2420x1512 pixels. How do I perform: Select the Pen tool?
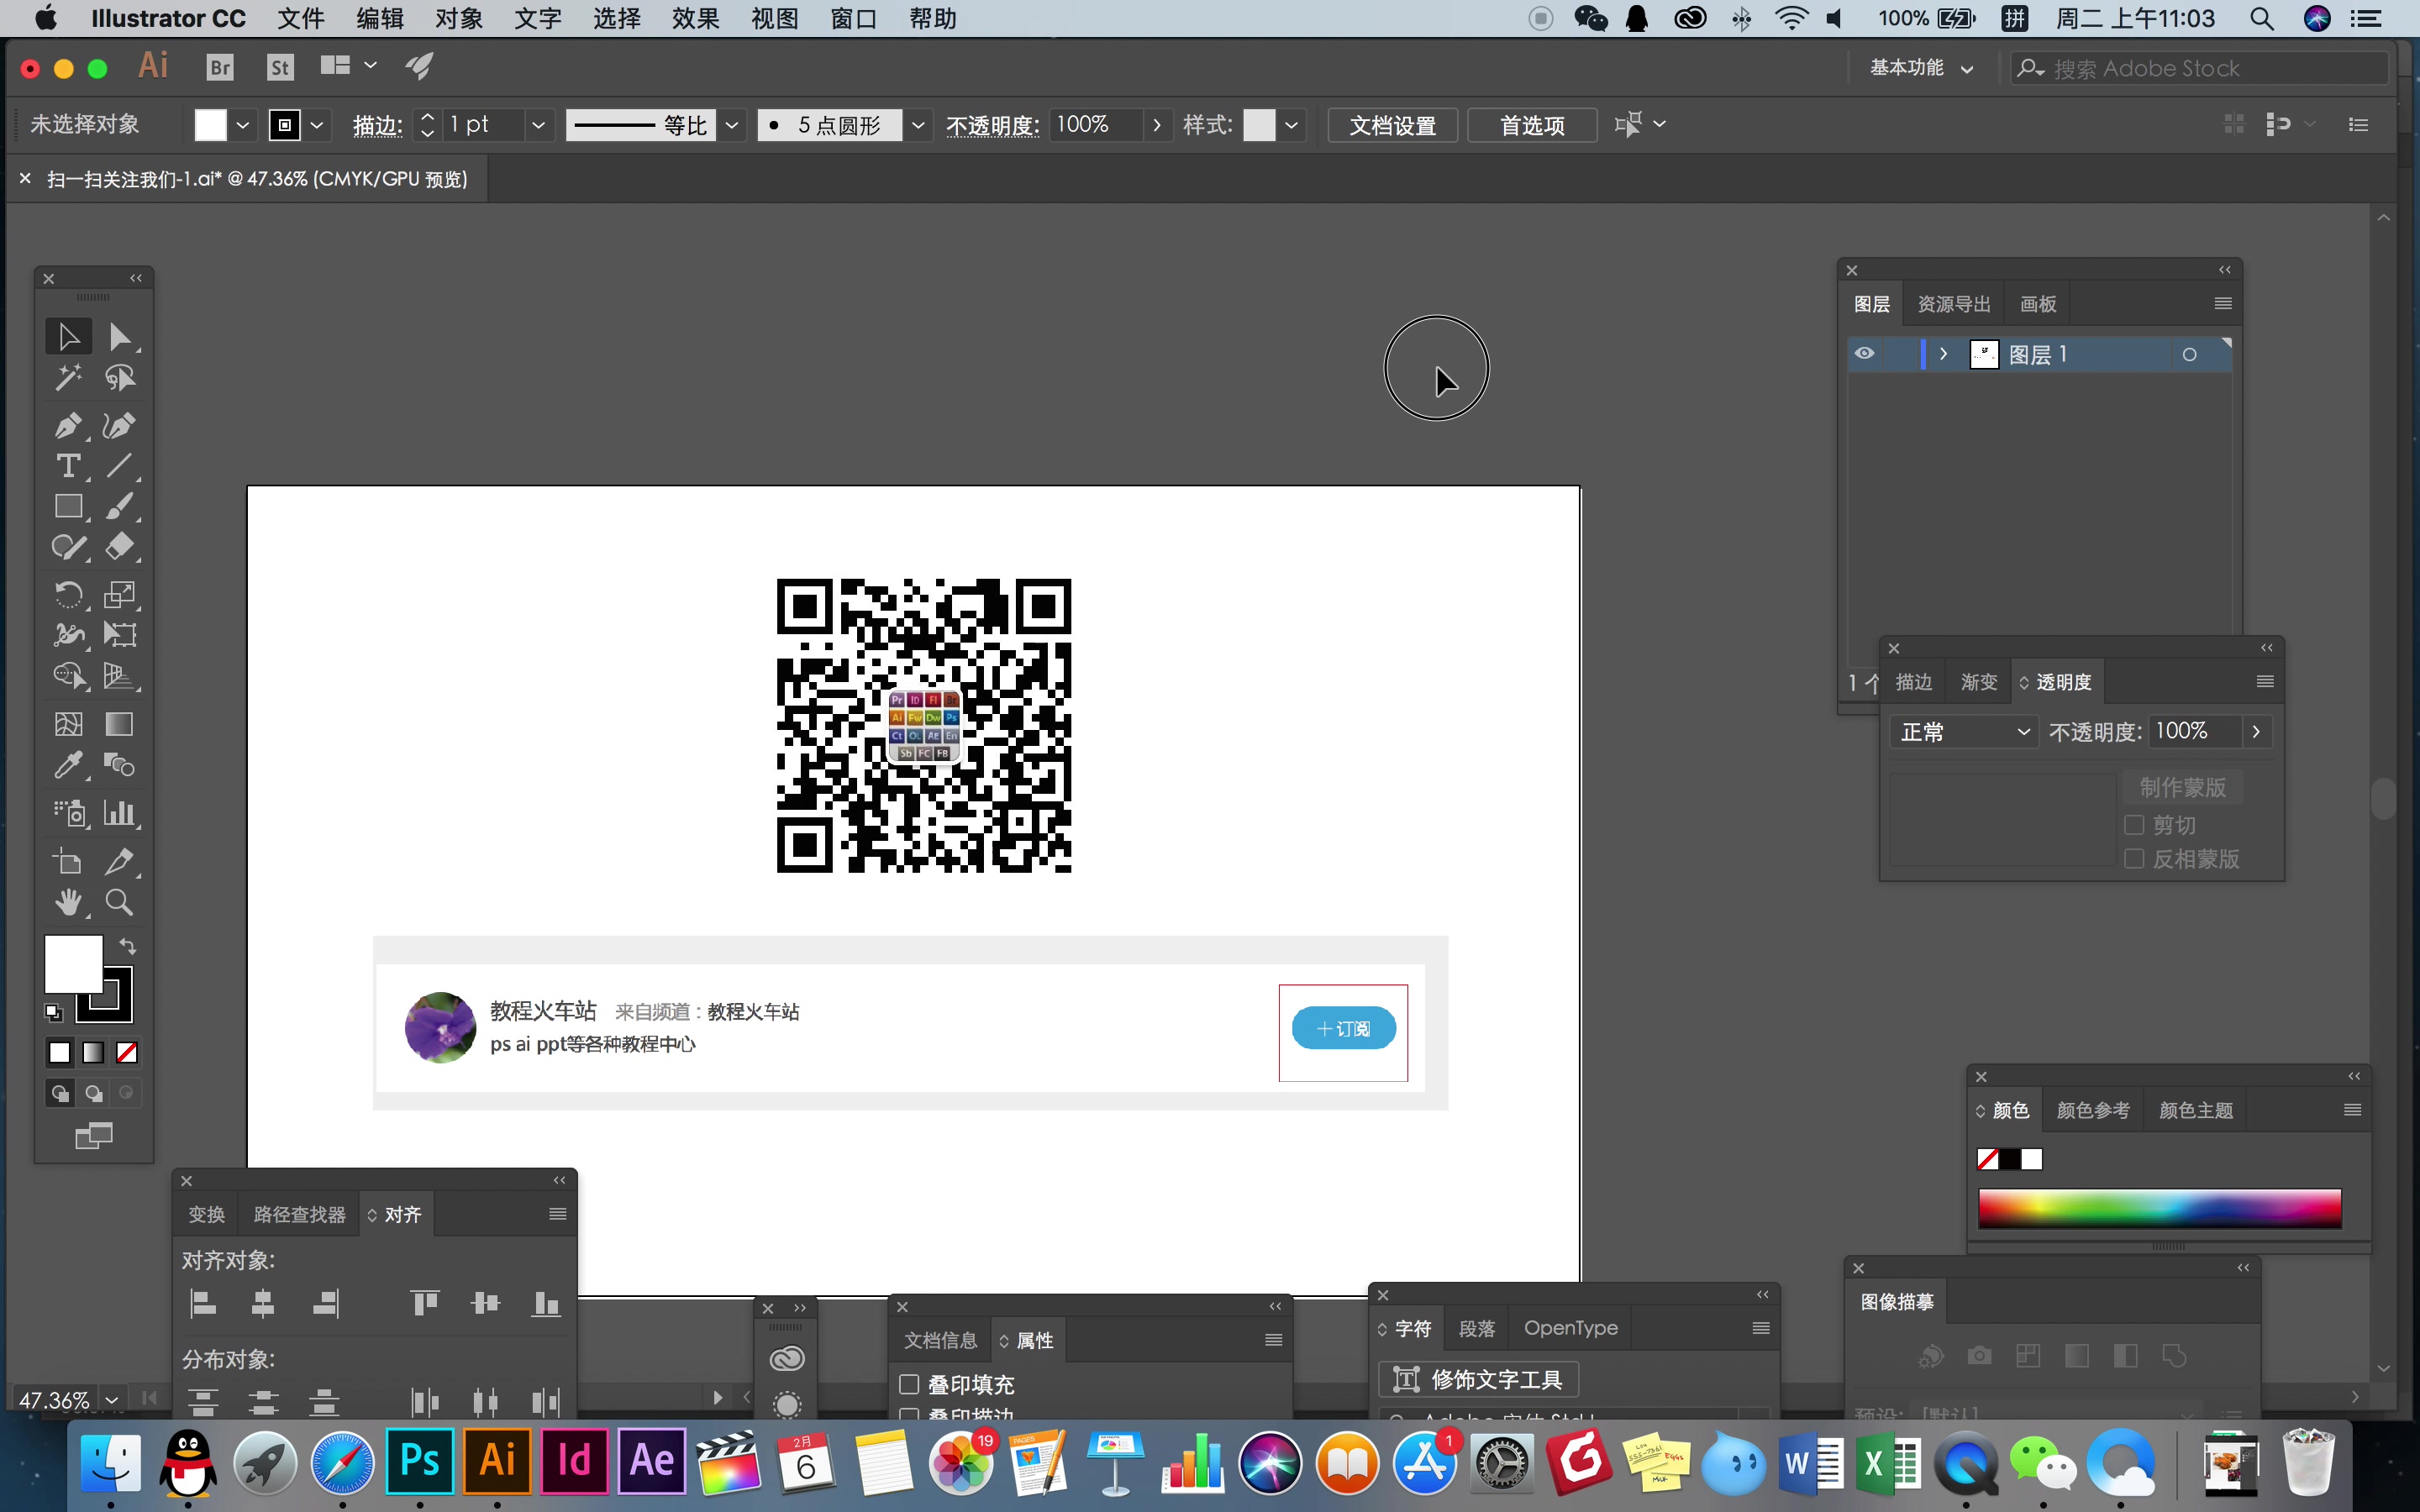tap(68, 425)
